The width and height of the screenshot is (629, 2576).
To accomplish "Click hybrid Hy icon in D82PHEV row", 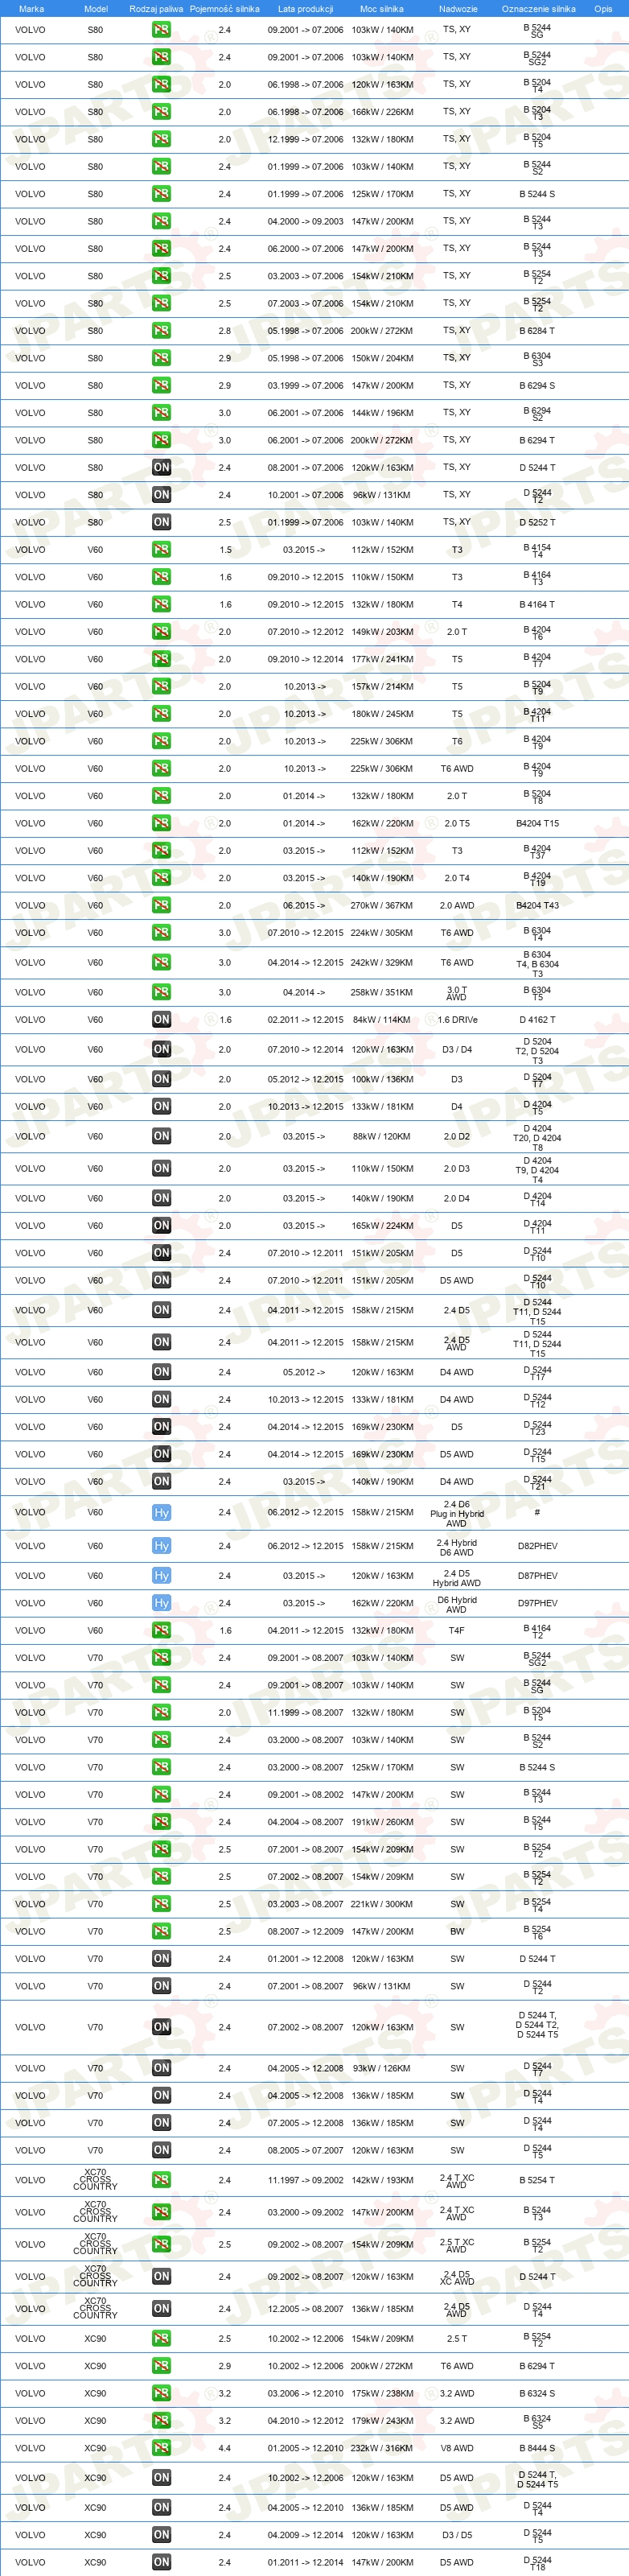I will (161, 1546).
